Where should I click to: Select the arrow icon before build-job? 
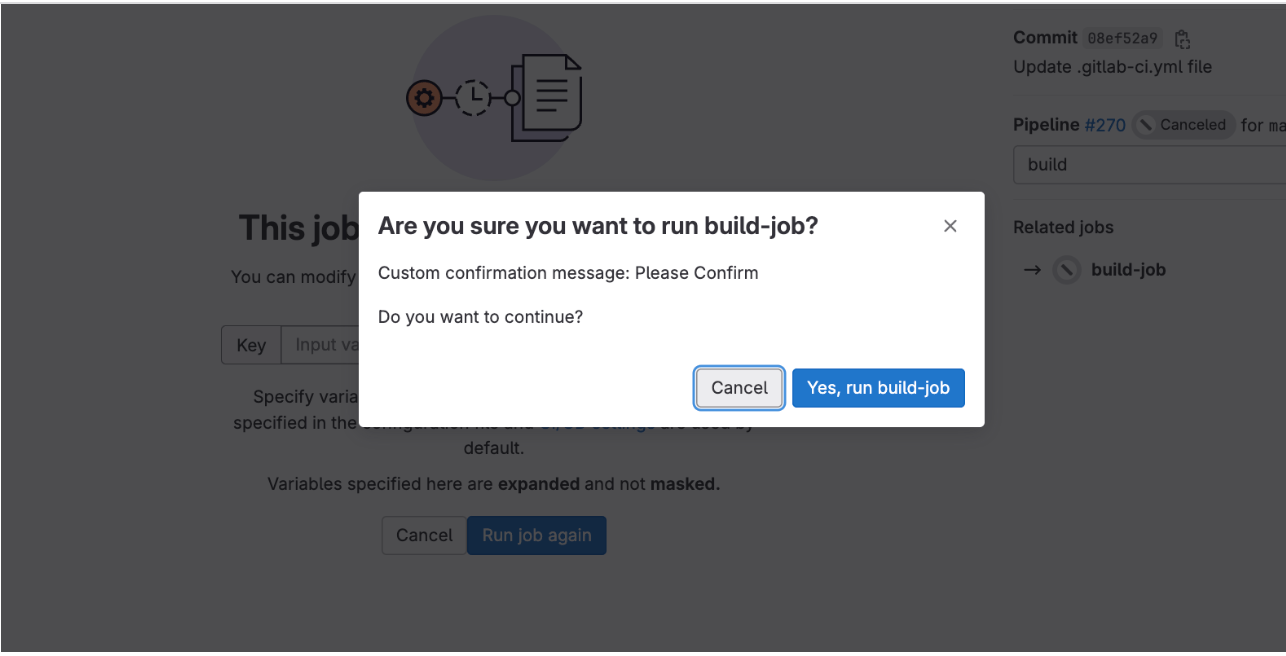1032,269
